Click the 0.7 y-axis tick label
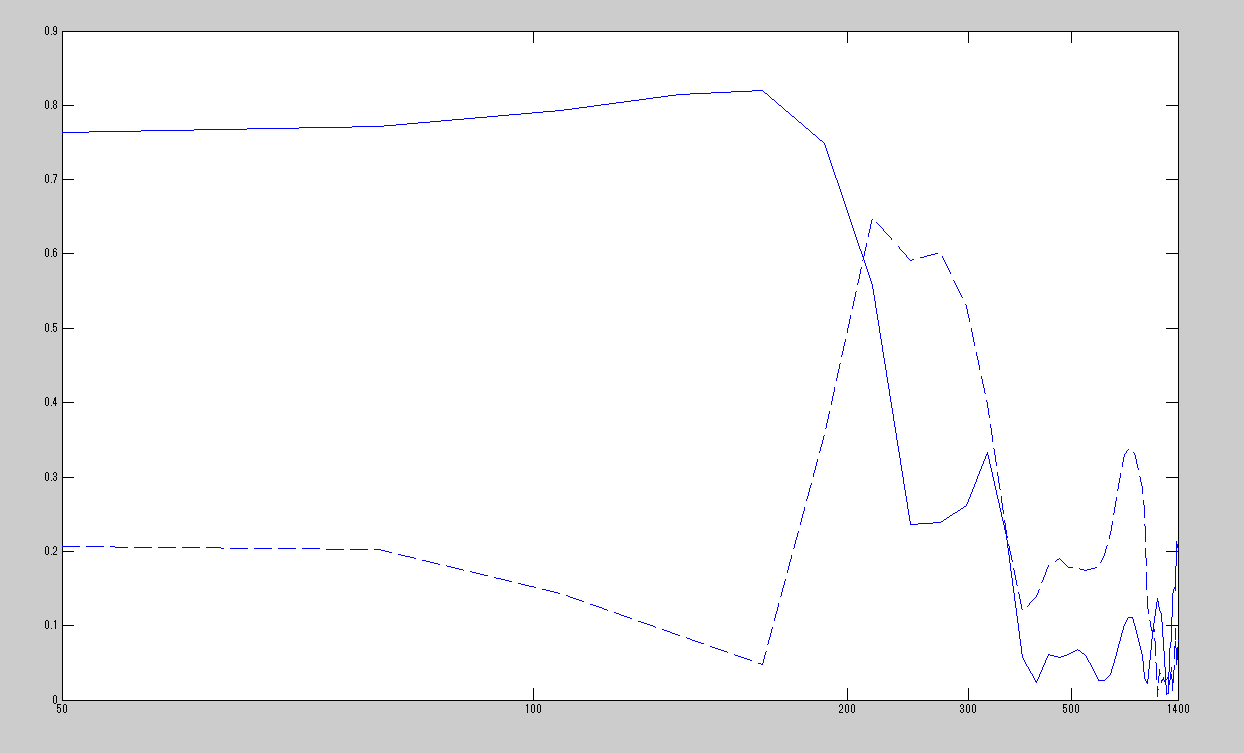The image size is (1244, 753). coord(49,179)
